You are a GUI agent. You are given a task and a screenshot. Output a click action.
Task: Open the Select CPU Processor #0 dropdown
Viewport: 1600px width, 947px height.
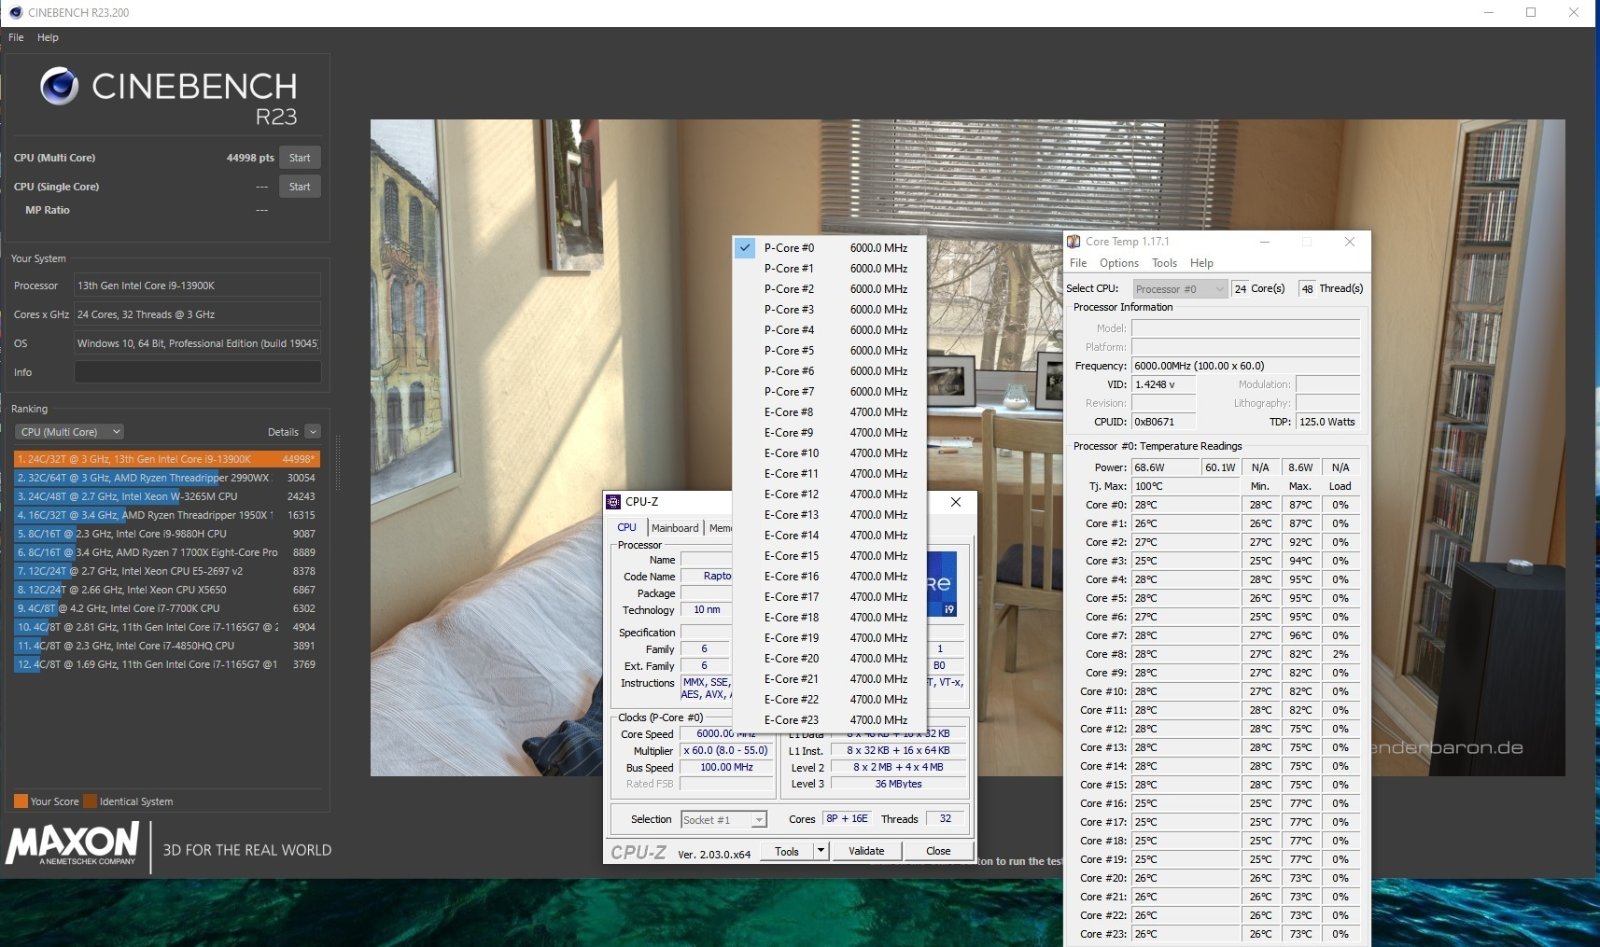1180,289
